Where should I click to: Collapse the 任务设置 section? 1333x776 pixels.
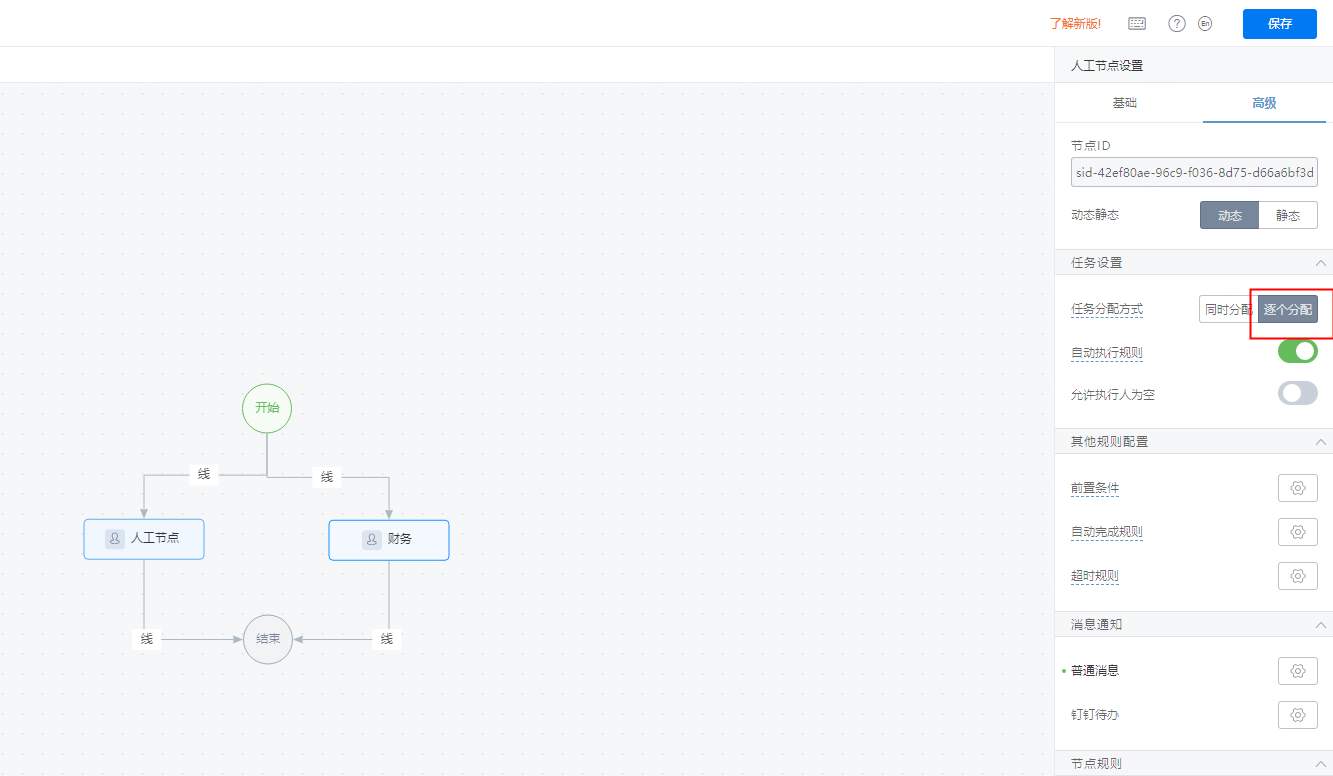click(1322, 263)
